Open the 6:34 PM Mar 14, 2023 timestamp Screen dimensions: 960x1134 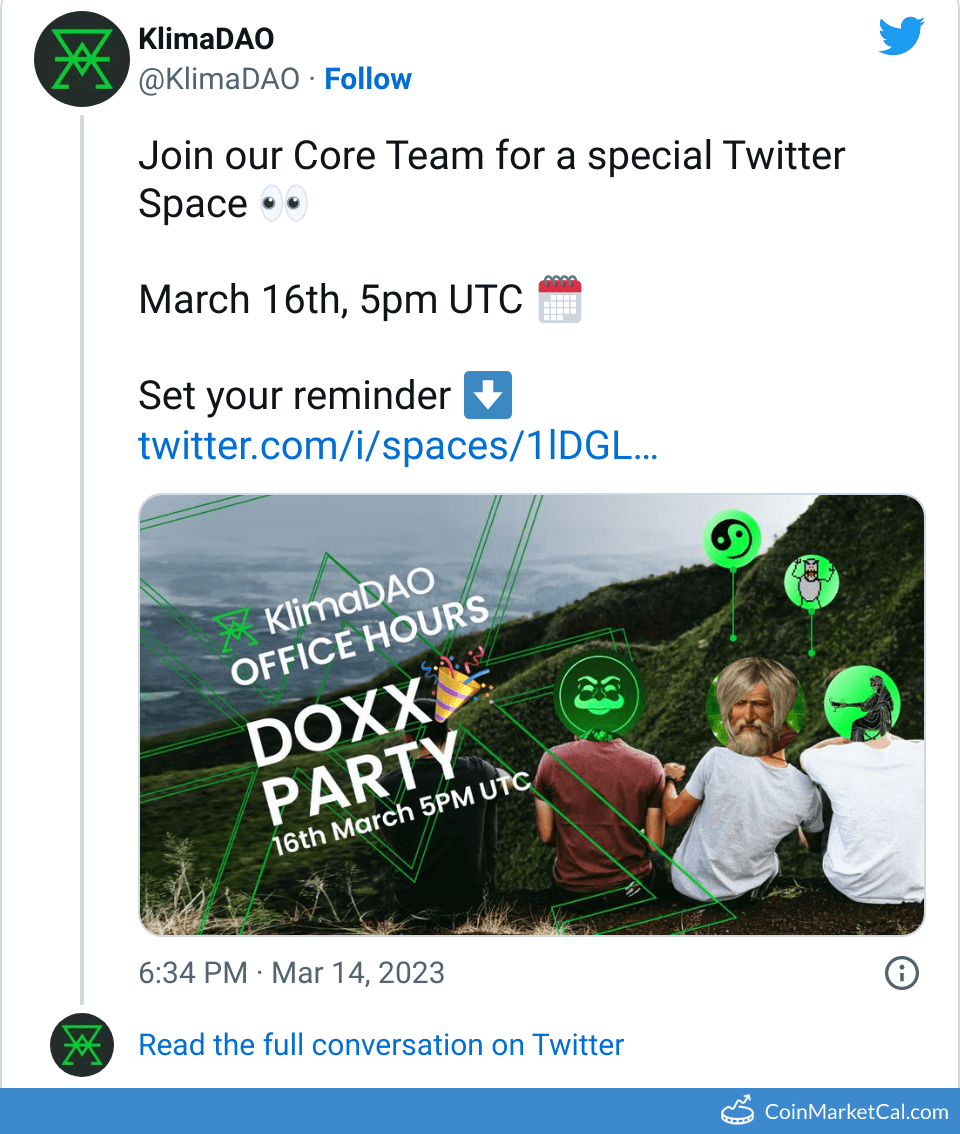pyautogui.click(x=292, y=973)
